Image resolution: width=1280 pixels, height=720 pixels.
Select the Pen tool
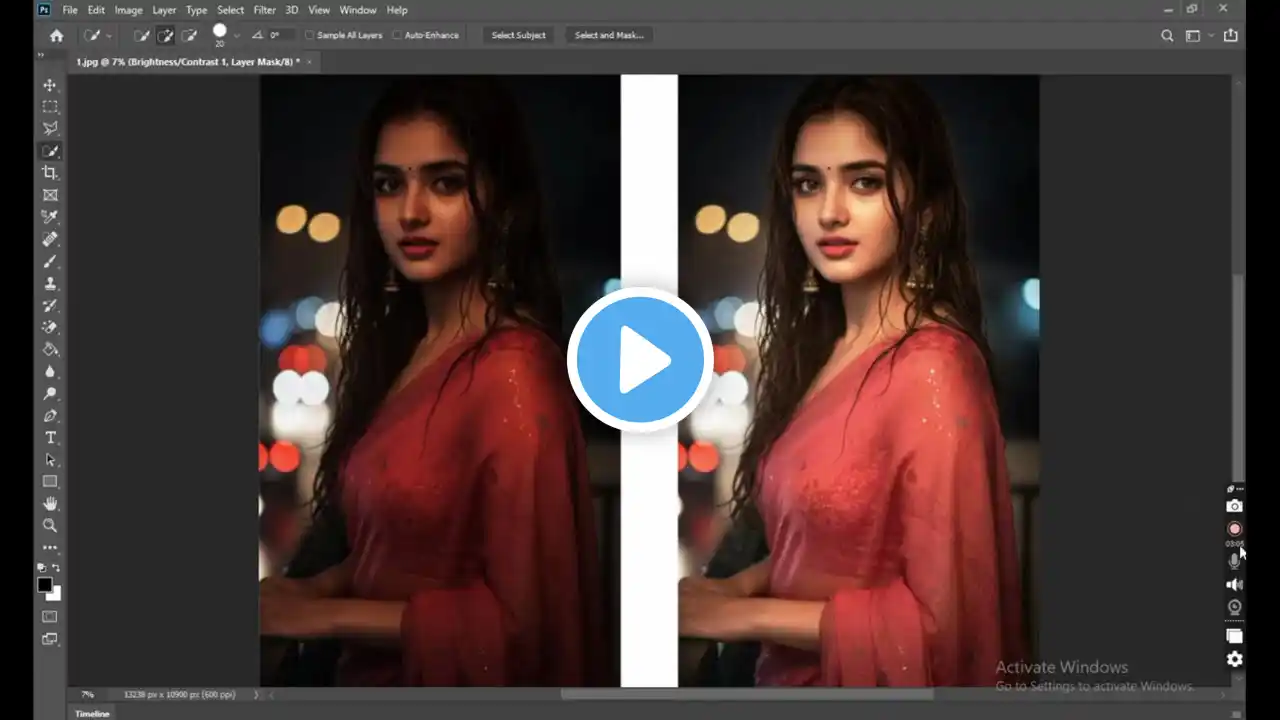pos(50,415)
